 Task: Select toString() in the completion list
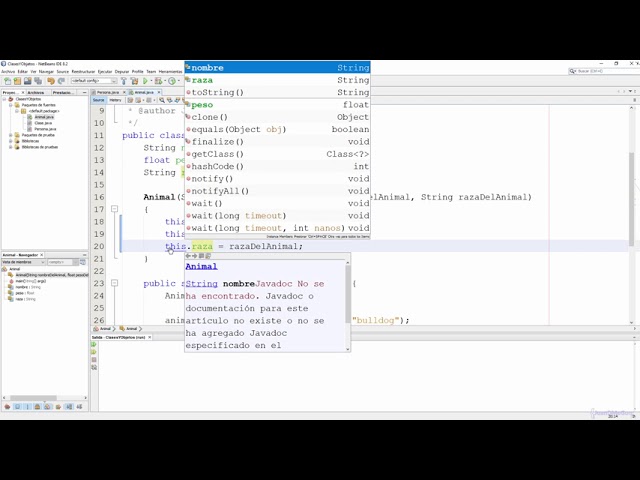coord(278,92)
